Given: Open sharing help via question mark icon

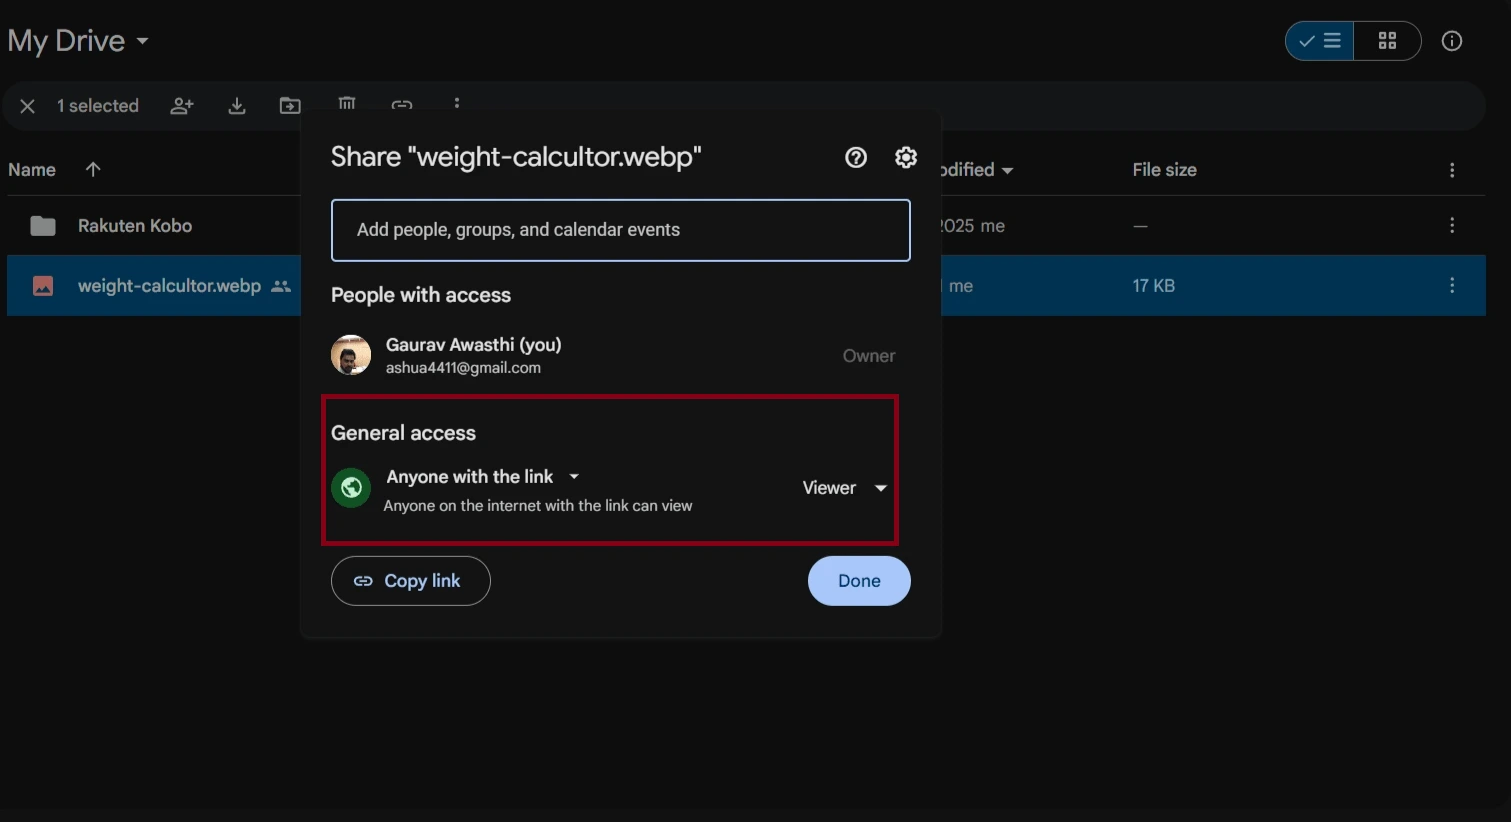Looking at the screenshot, I should coord(855,157).
